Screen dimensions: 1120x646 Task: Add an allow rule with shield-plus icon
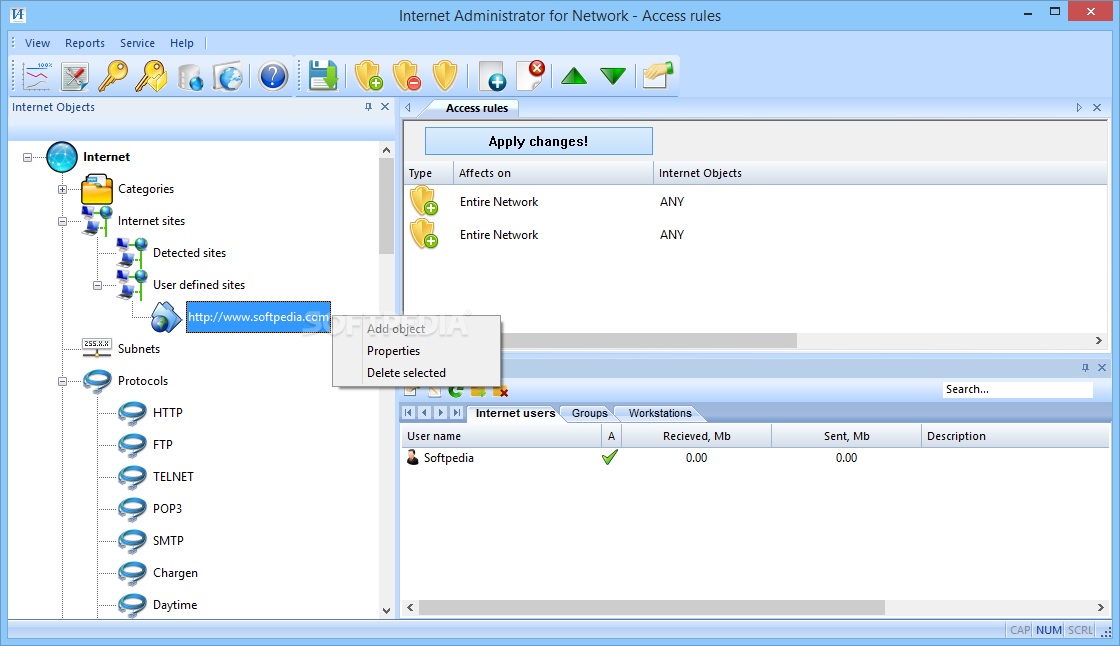[x=369, y=76]
